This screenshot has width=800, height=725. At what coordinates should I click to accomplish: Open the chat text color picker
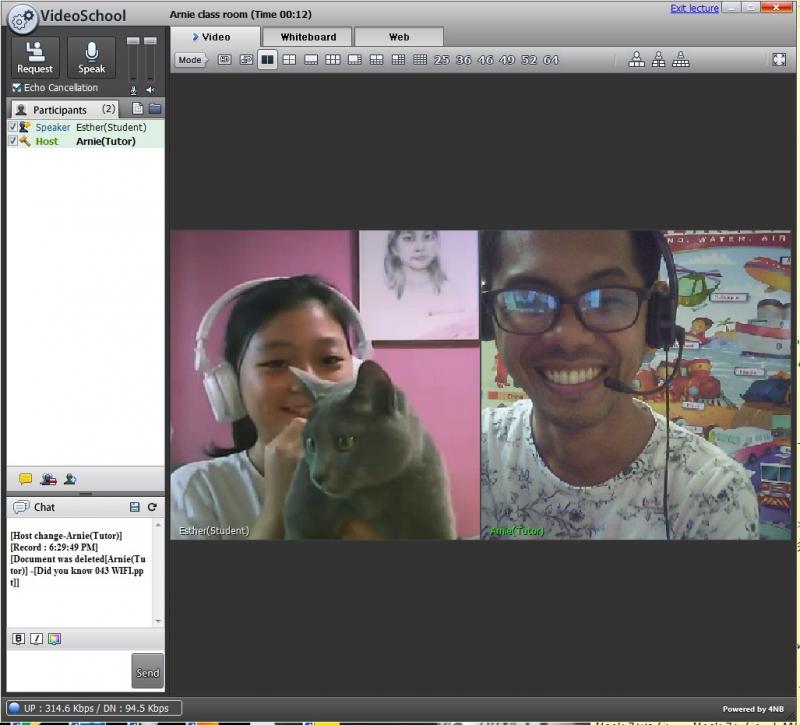pos(54,639)
